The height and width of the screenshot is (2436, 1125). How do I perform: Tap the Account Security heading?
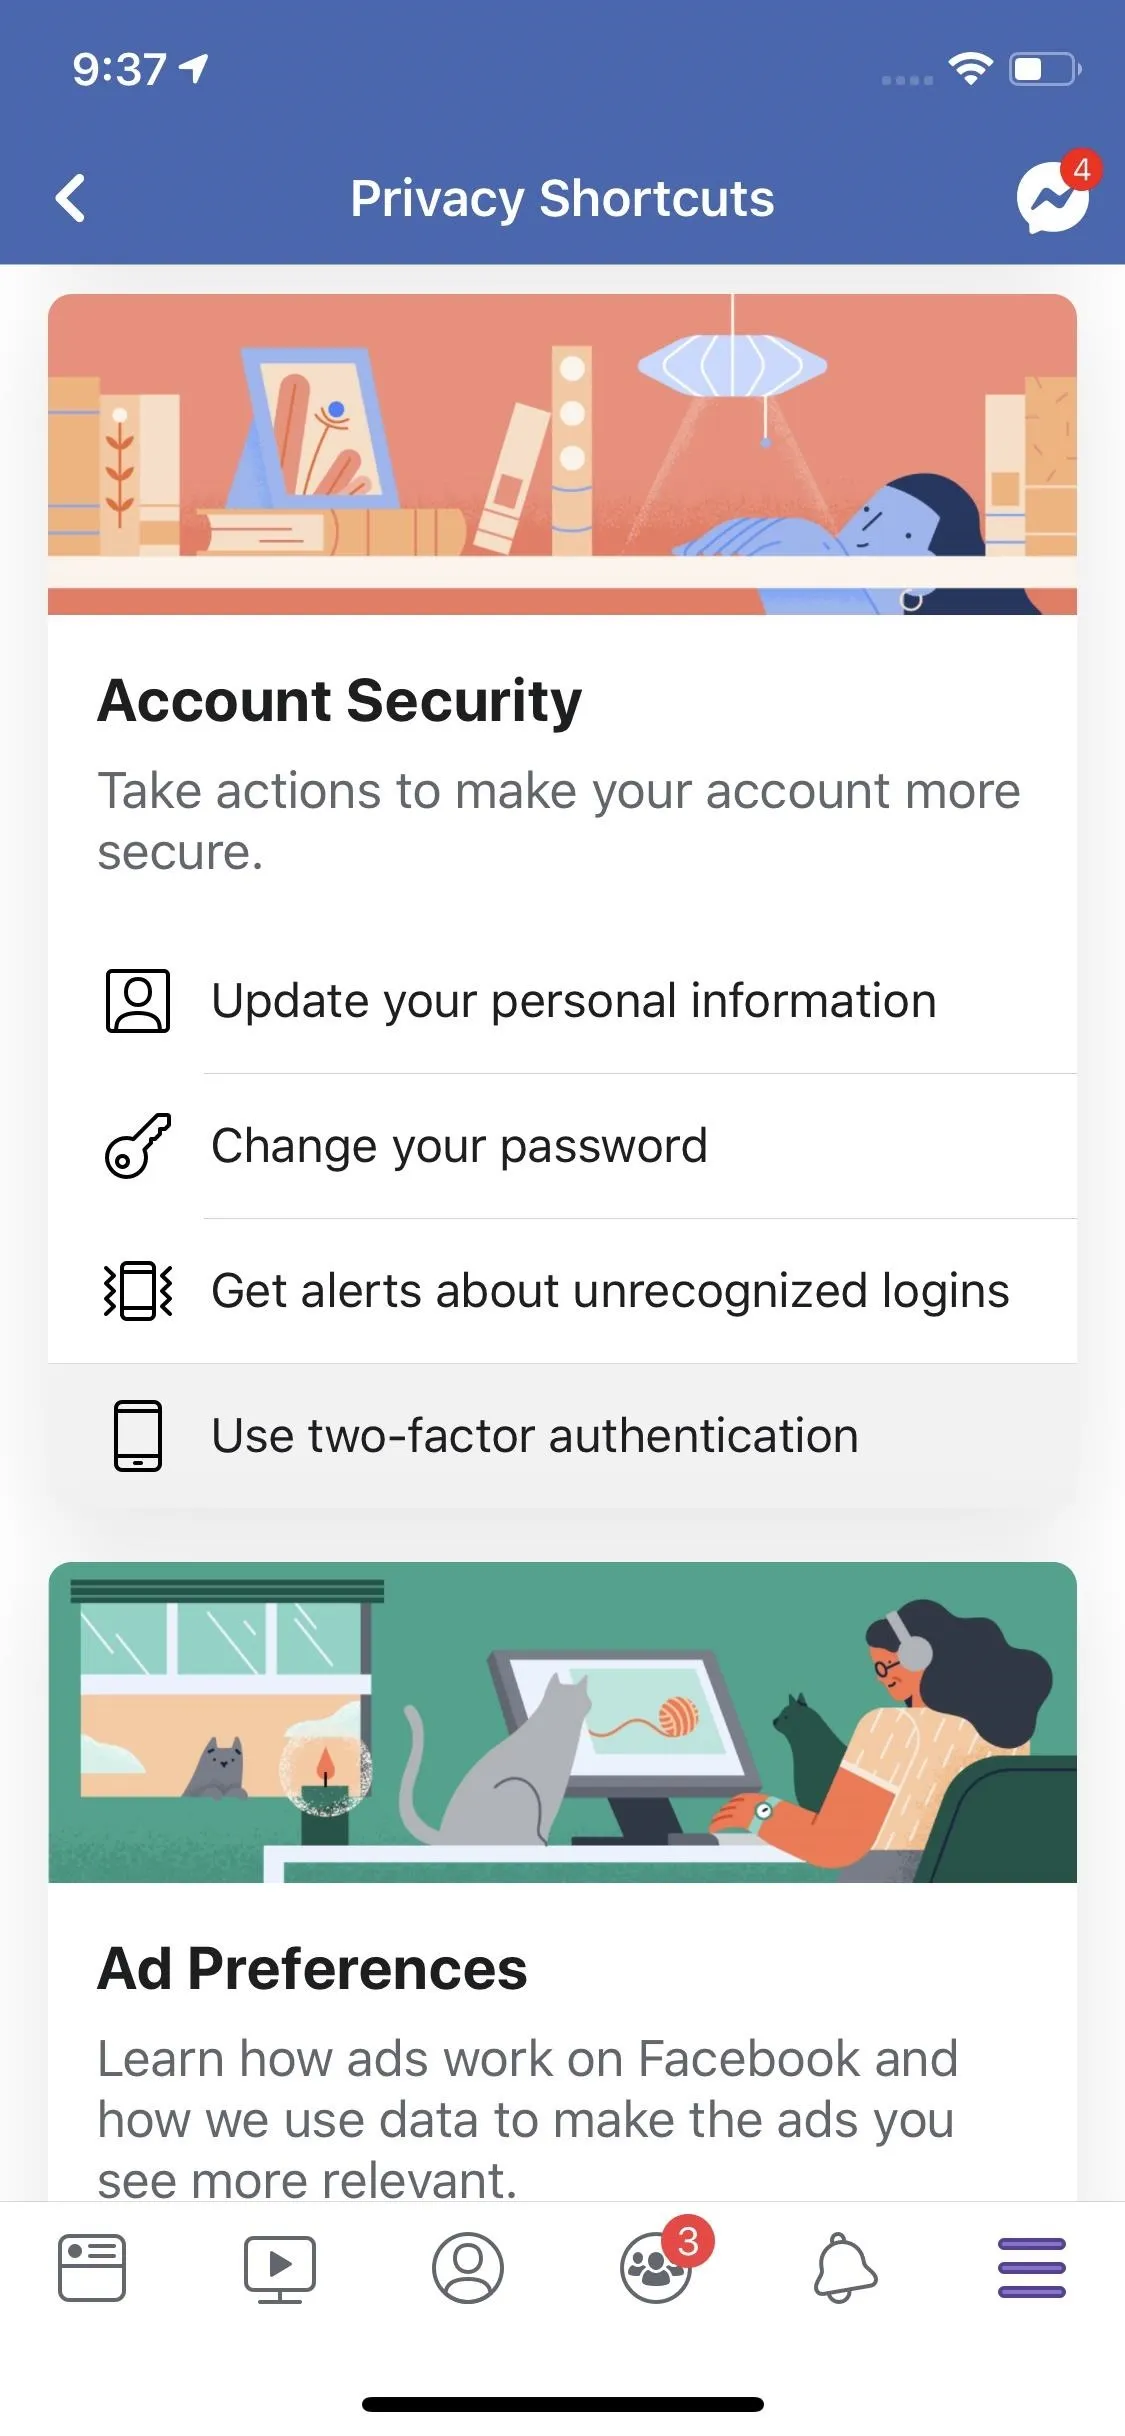[x=339, y=700]
